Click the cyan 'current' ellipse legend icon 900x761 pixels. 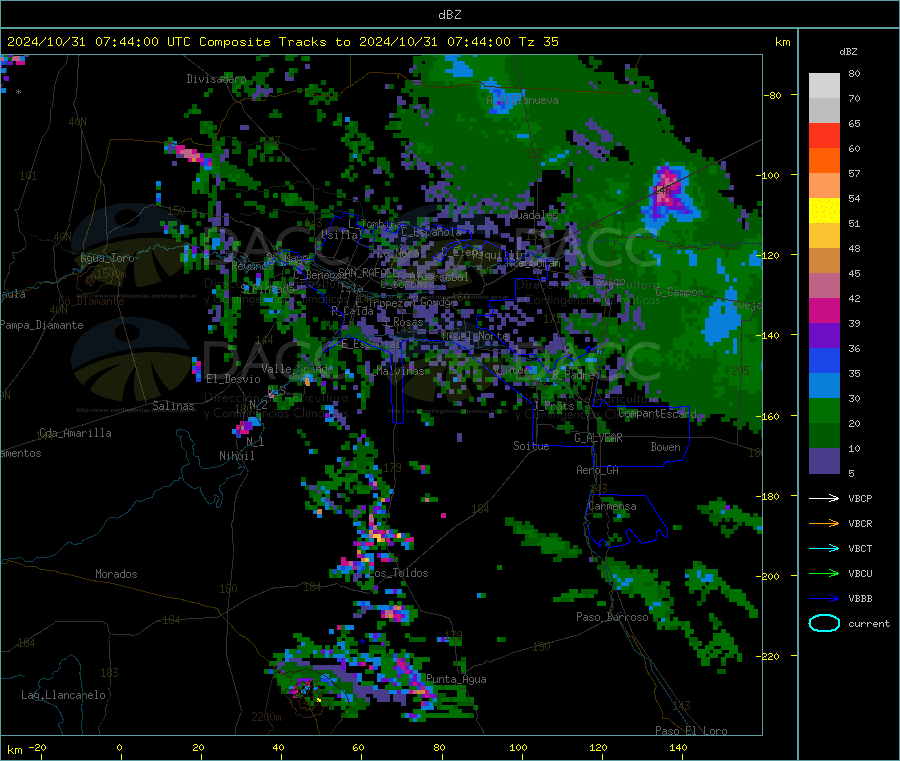pyautogui.click(x=824, y=623)
